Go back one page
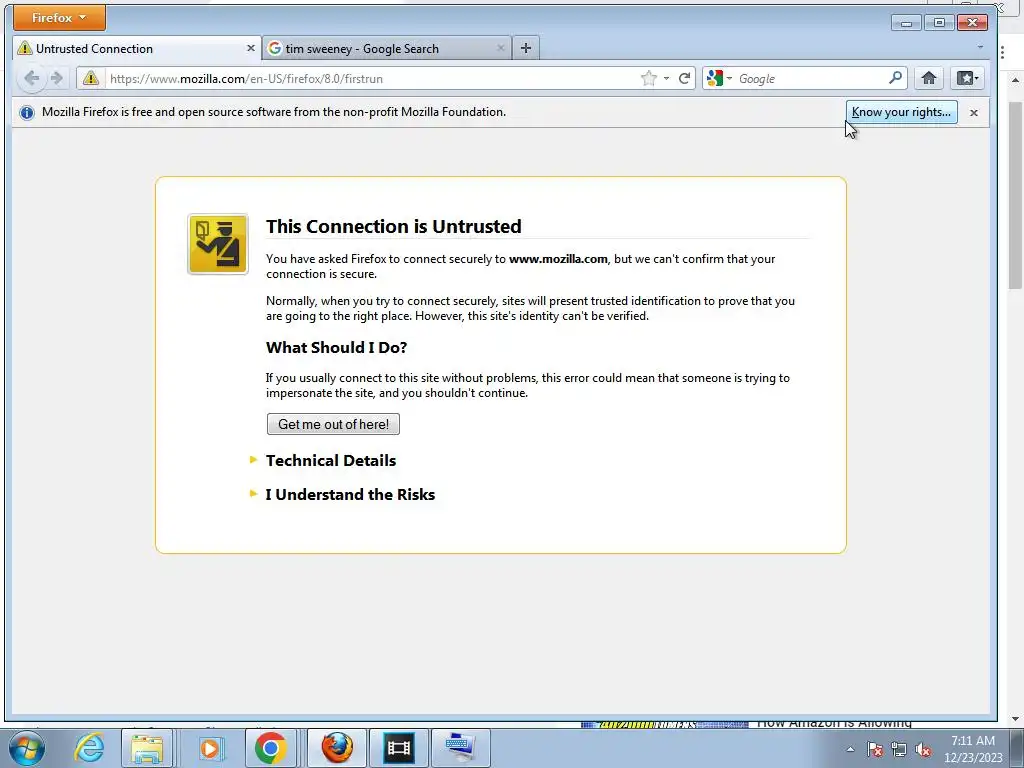The width and height of the screenshot is (1024, 768). pos(31,78)
